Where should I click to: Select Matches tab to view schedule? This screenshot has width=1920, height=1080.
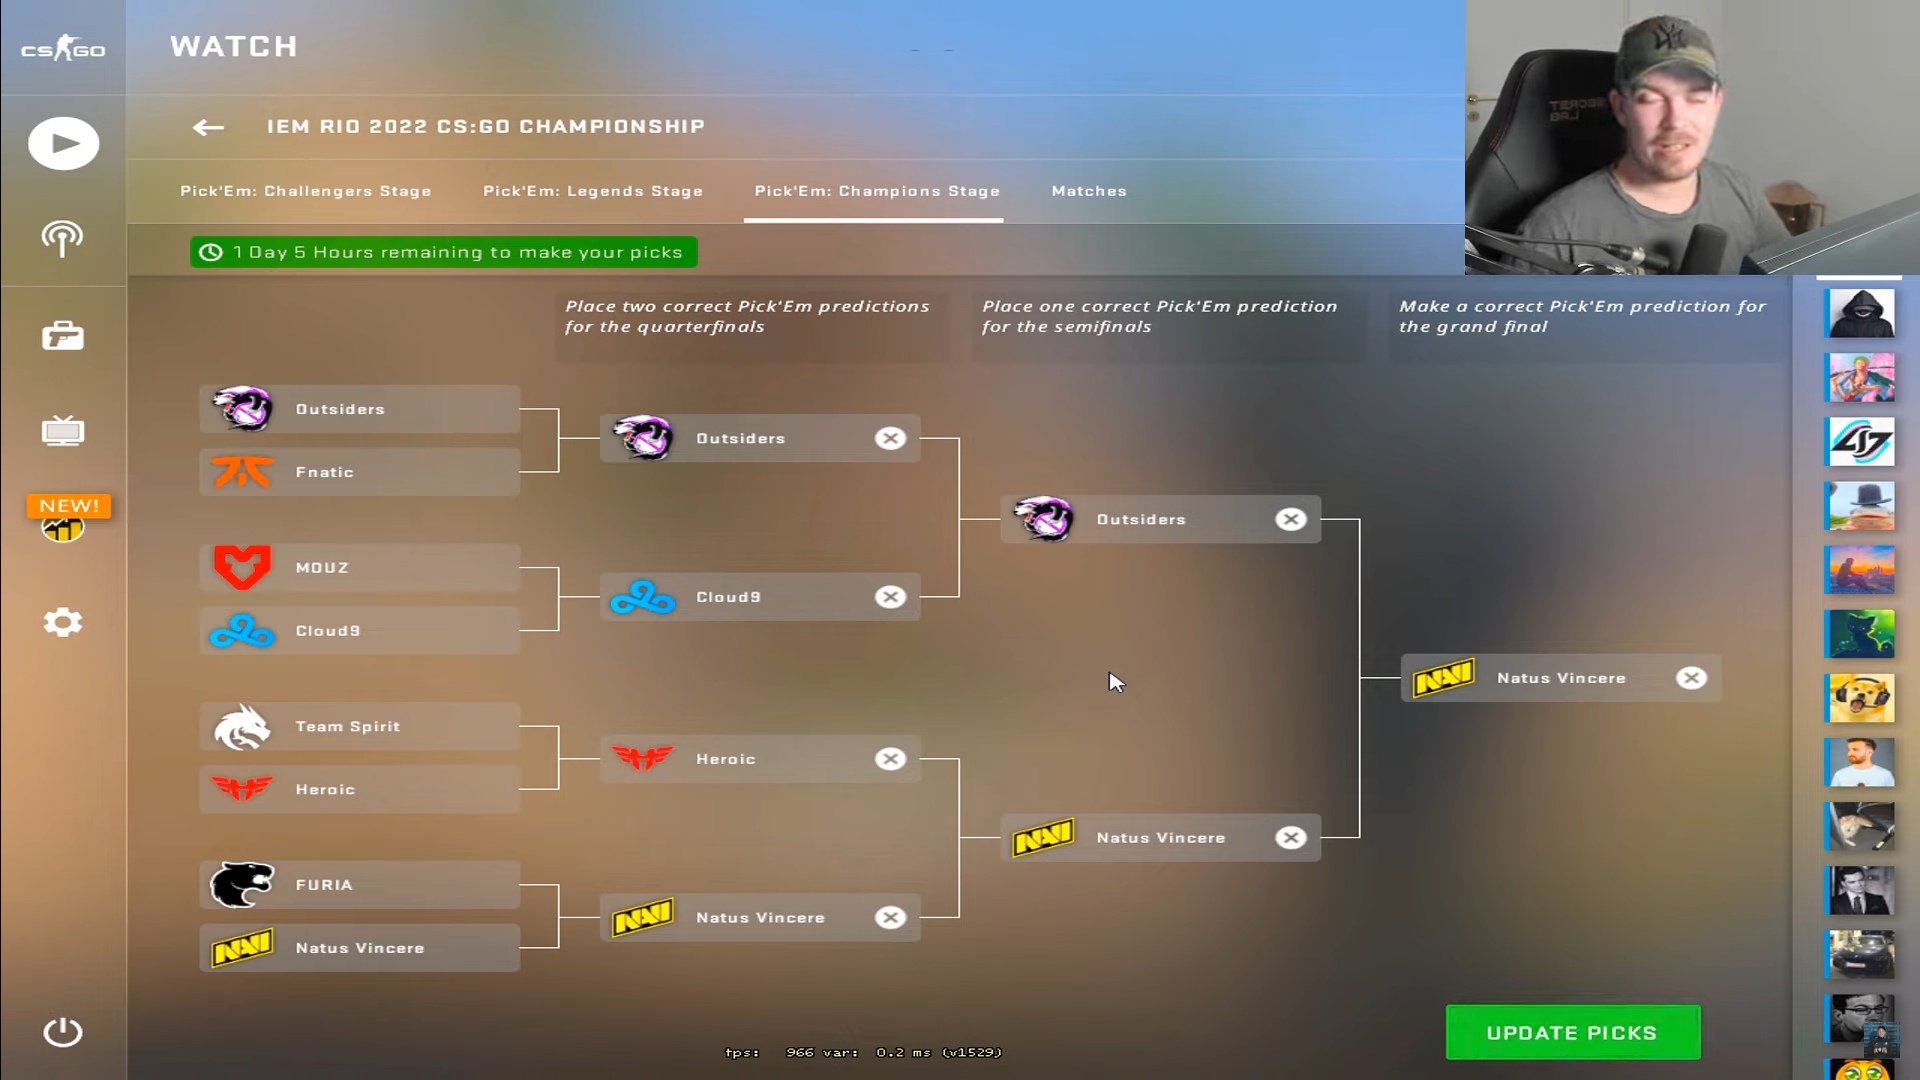[1089, 190]
